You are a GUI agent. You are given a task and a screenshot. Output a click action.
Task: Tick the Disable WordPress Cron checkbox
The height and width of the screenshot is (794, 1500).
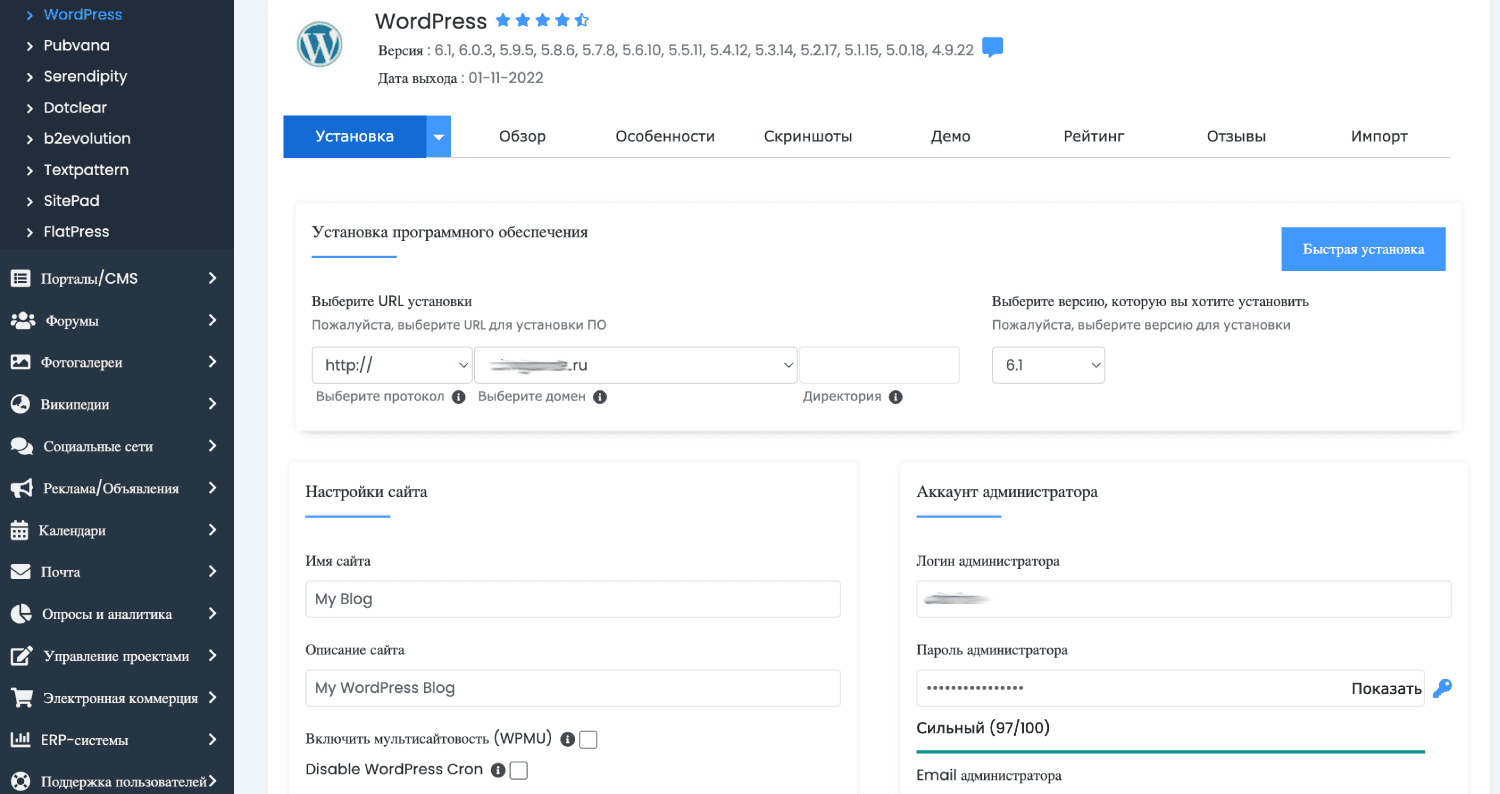click(518, 770)
